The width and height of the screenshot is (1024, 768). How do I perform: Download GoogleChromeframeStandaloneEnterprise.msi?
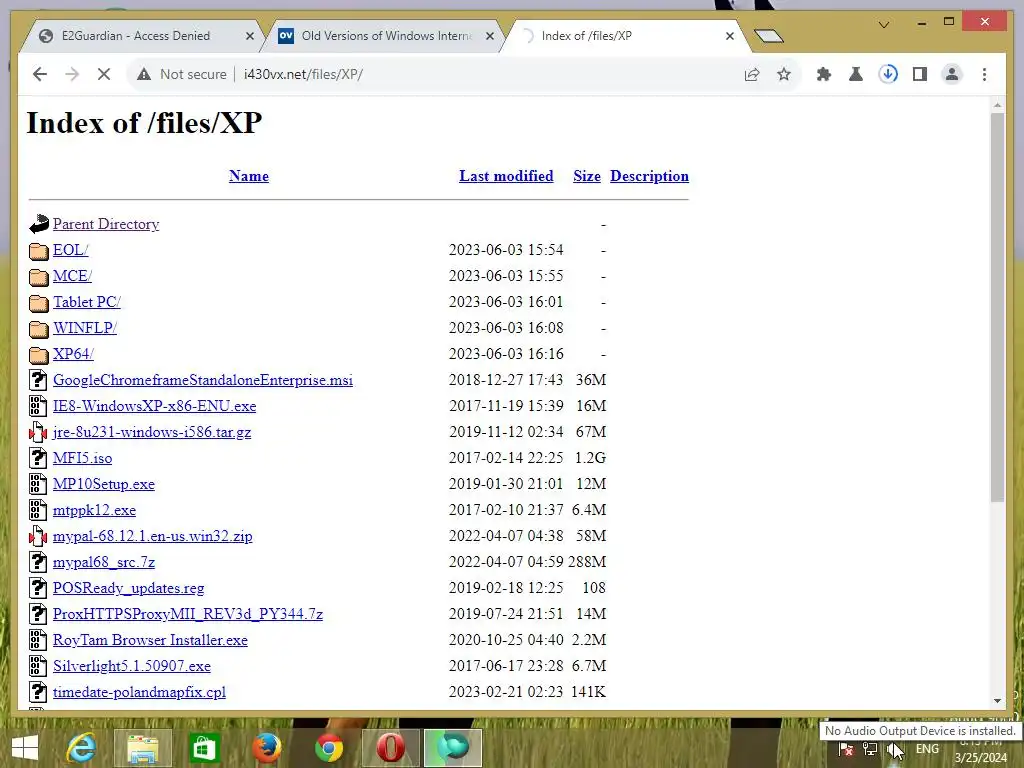pyautogui.click(x=202, y=380)
